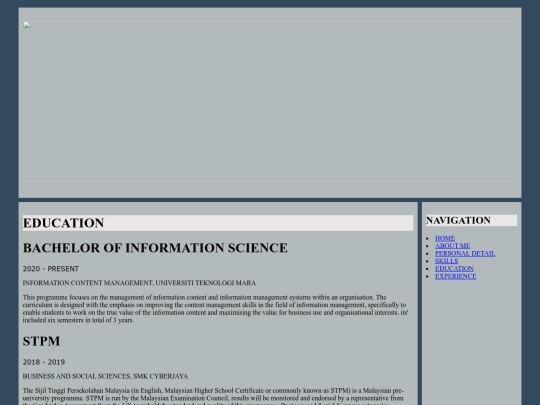Click the 2018 - 2019 date text
Image resolution: width=540 pixels, height=405 pixels.
[x=44, y=362]
